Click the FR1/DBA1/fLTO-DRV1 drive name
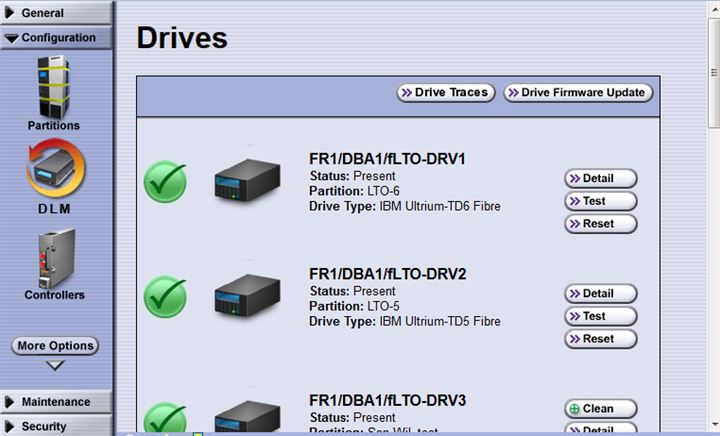The image size is (720, 436). coord(387,159)
